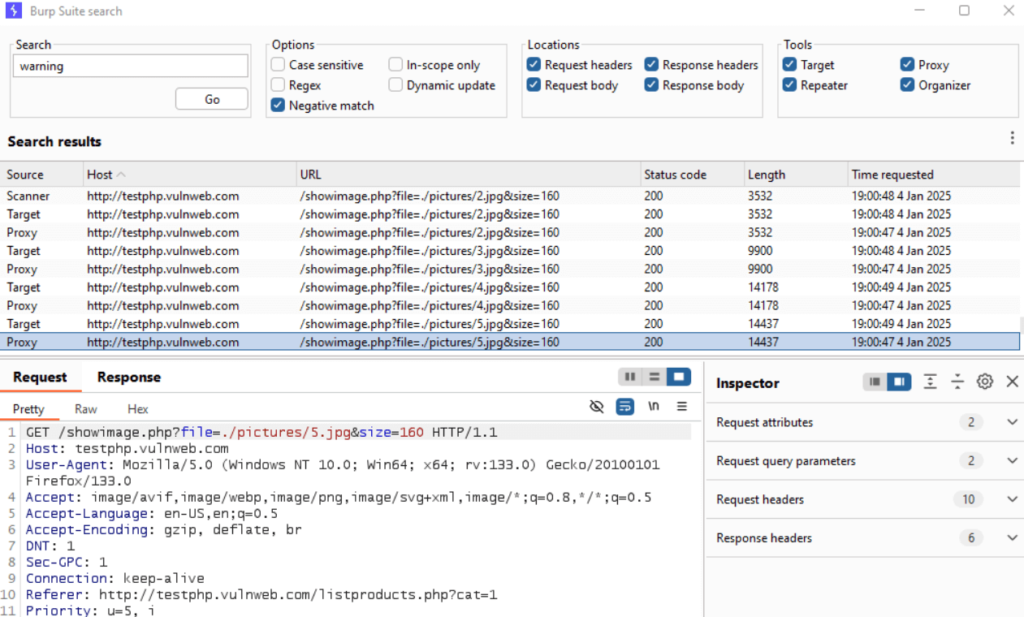The image size is (1024, 617).
Task: Open the Search results three-dot options menu
Action: coord(1012,138)
